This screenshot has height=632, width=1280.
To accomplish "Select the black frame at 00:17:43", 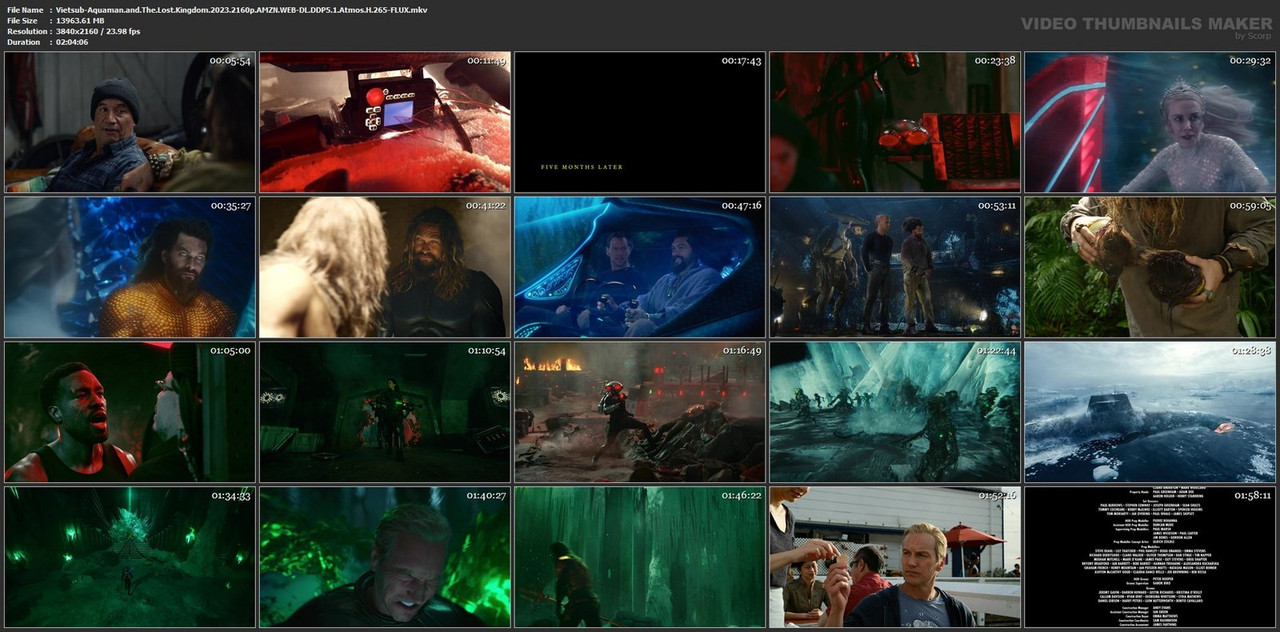I will 640,122.
